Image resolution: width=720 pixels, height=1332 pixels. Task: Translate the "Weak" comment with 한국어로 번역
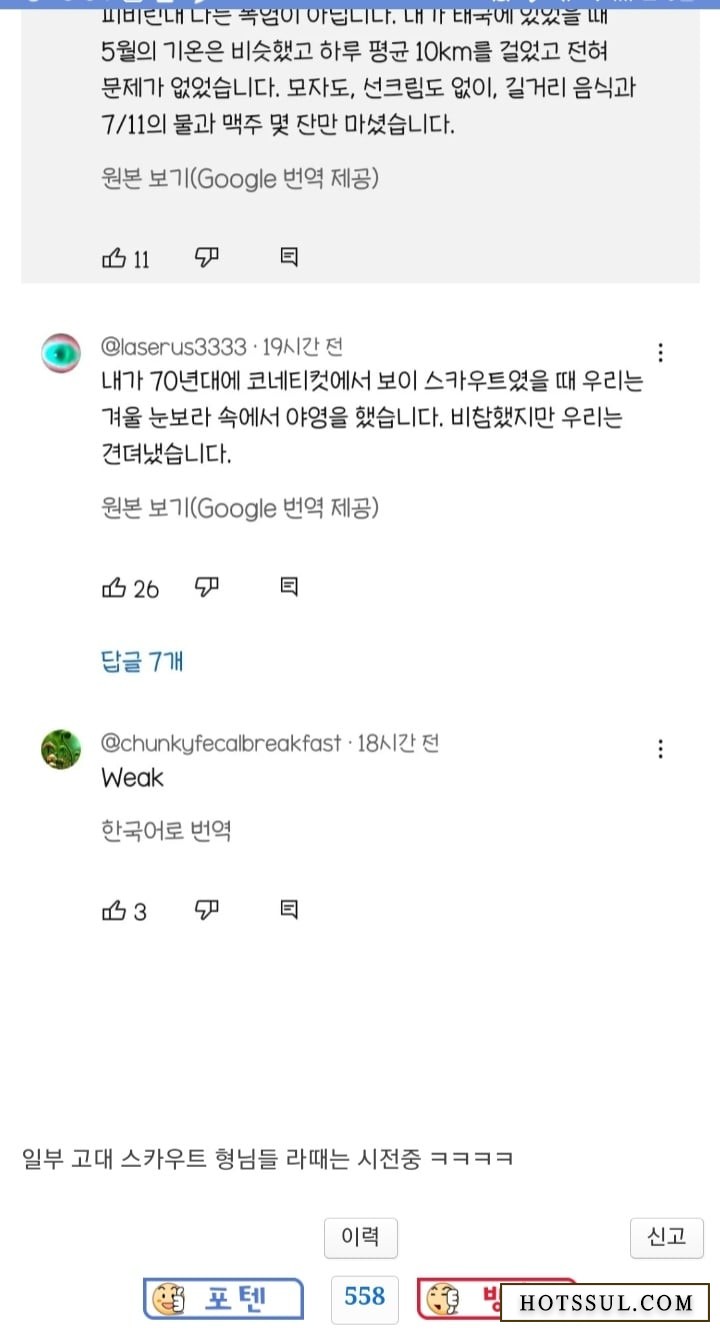(x=166, y=831)
